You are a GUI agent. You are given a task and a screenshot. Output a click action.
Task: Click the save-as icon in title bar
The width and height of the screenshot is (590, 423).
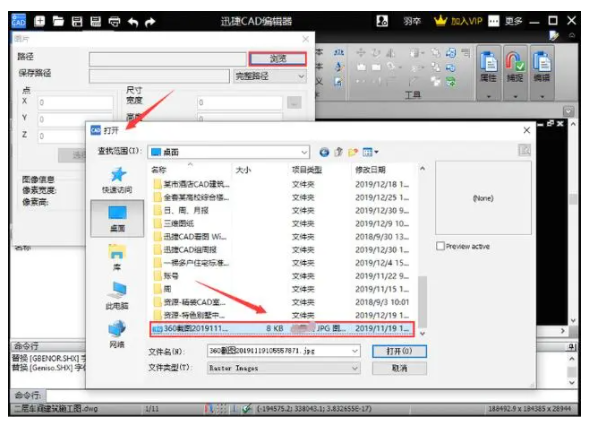tap(96, 21)
